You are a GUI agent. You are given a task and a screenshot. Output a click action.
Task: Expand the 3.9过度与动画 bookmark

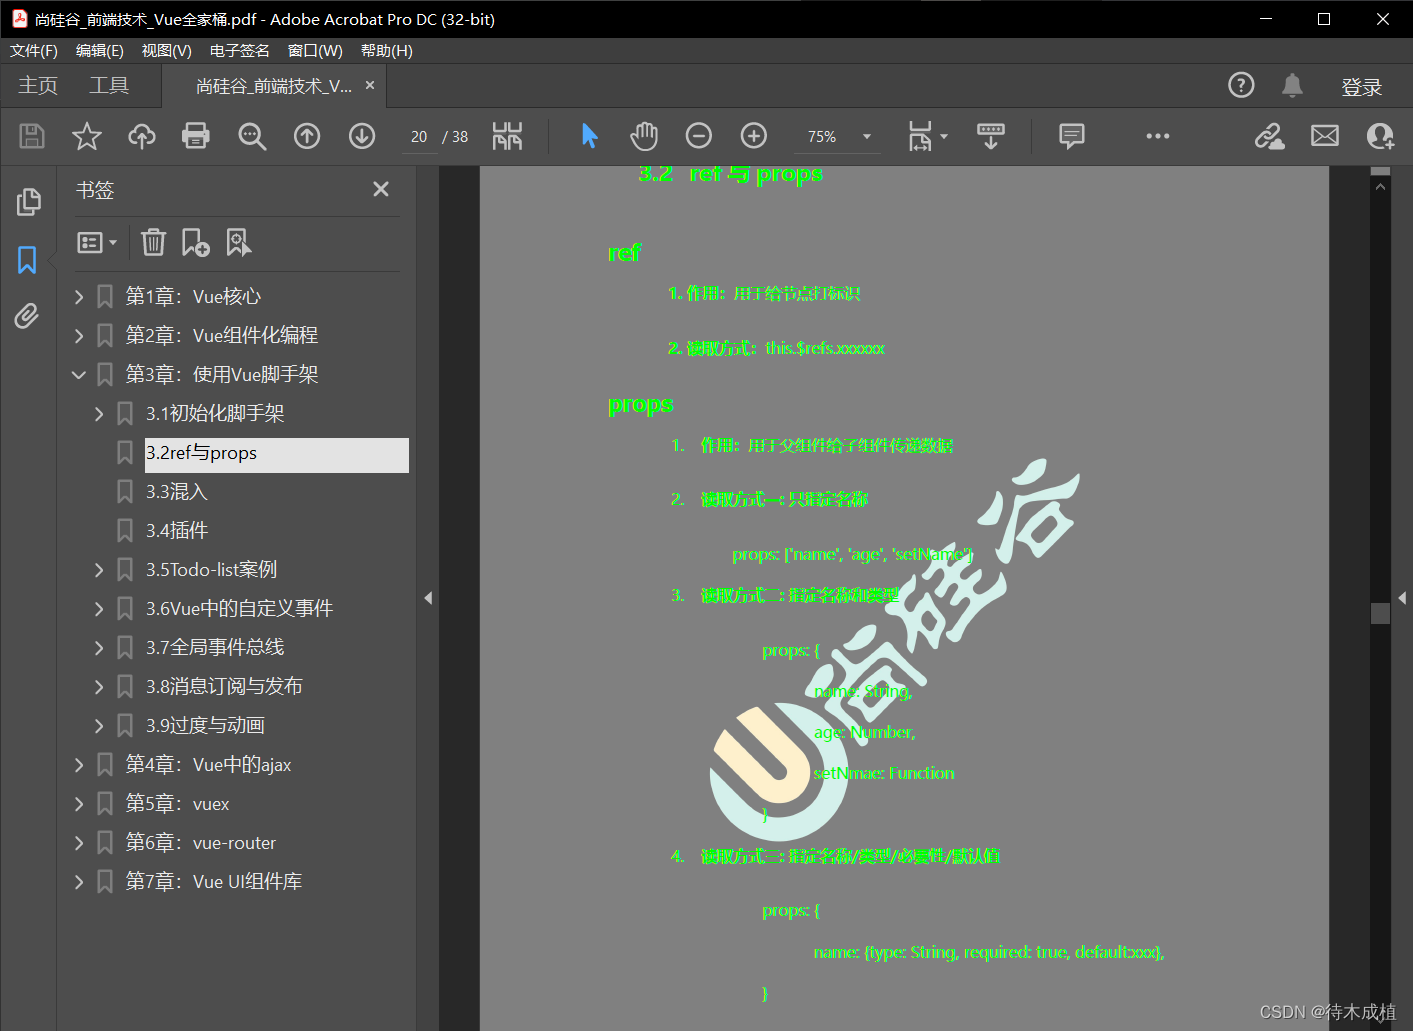pos(99,726)
